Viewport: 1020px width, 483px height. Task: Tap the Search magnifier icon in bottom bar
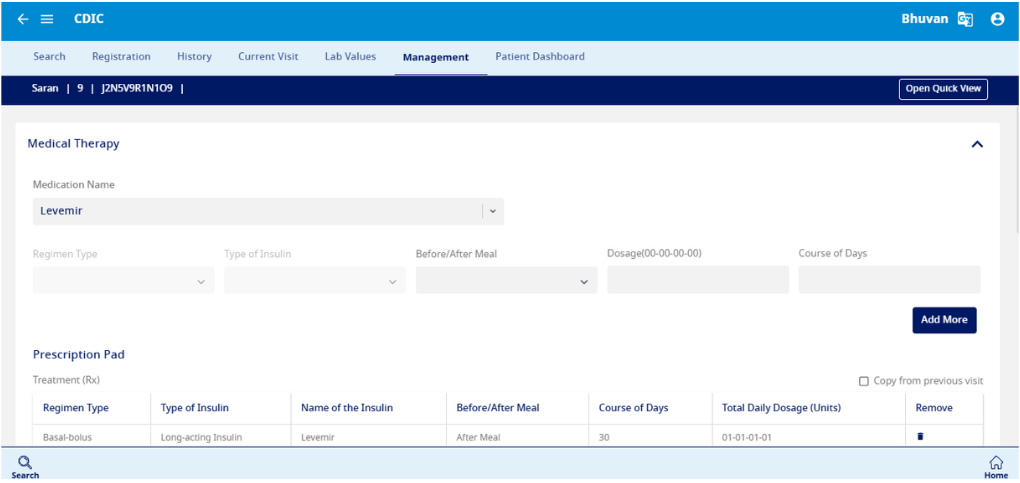point(25,463)
